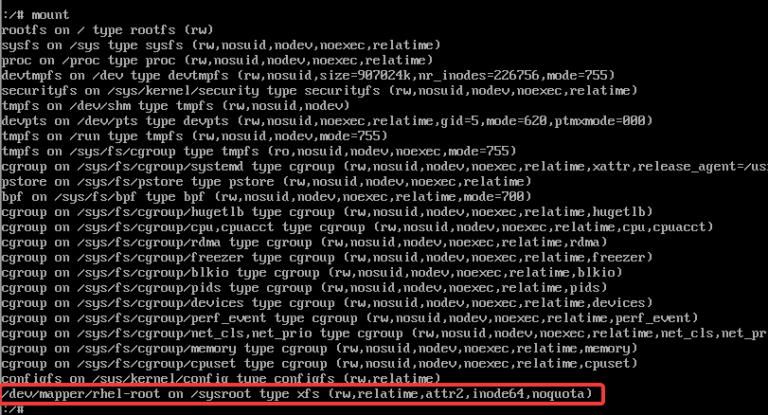Click the cgroup systemd mount line

[384, 167]
